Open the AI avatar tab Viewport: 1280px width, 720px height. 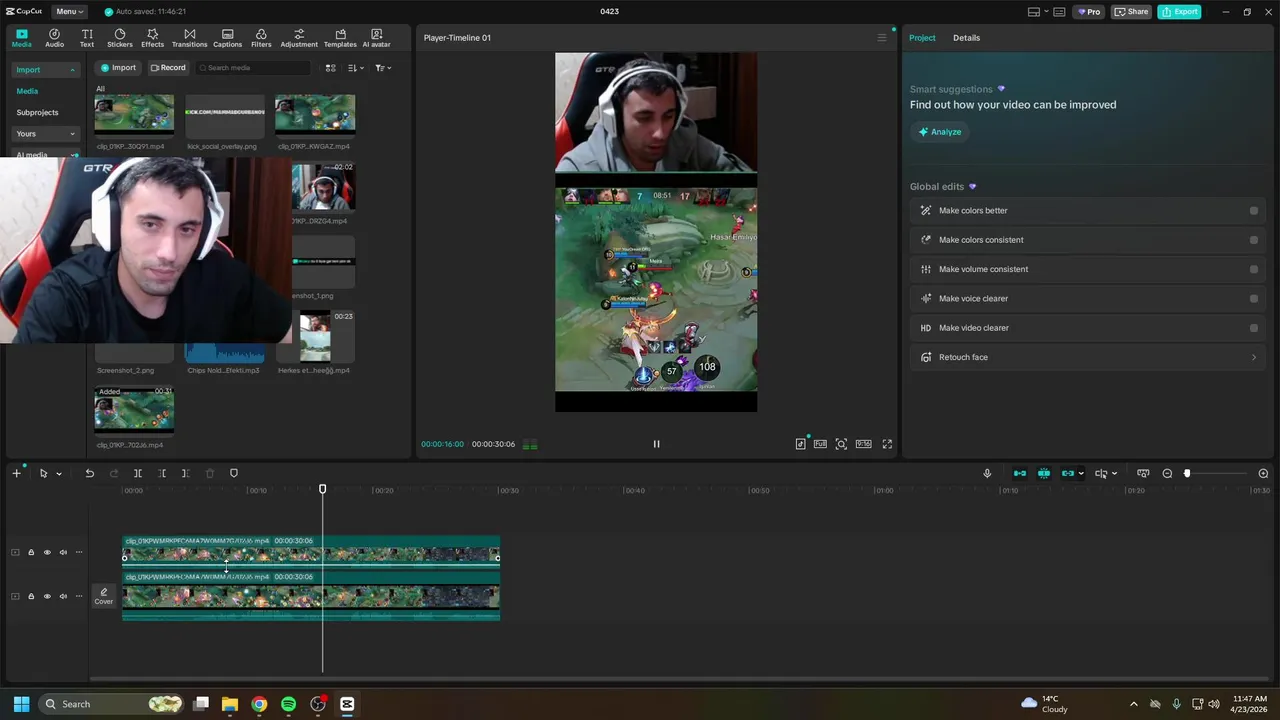coord(376,38)
